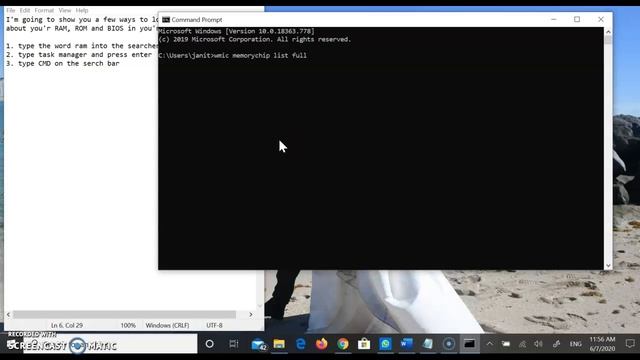This screenshot has height=360, width=640.
Task: Switch to Microsoft Word on the taskbar
Action: [x=407, y=344]
